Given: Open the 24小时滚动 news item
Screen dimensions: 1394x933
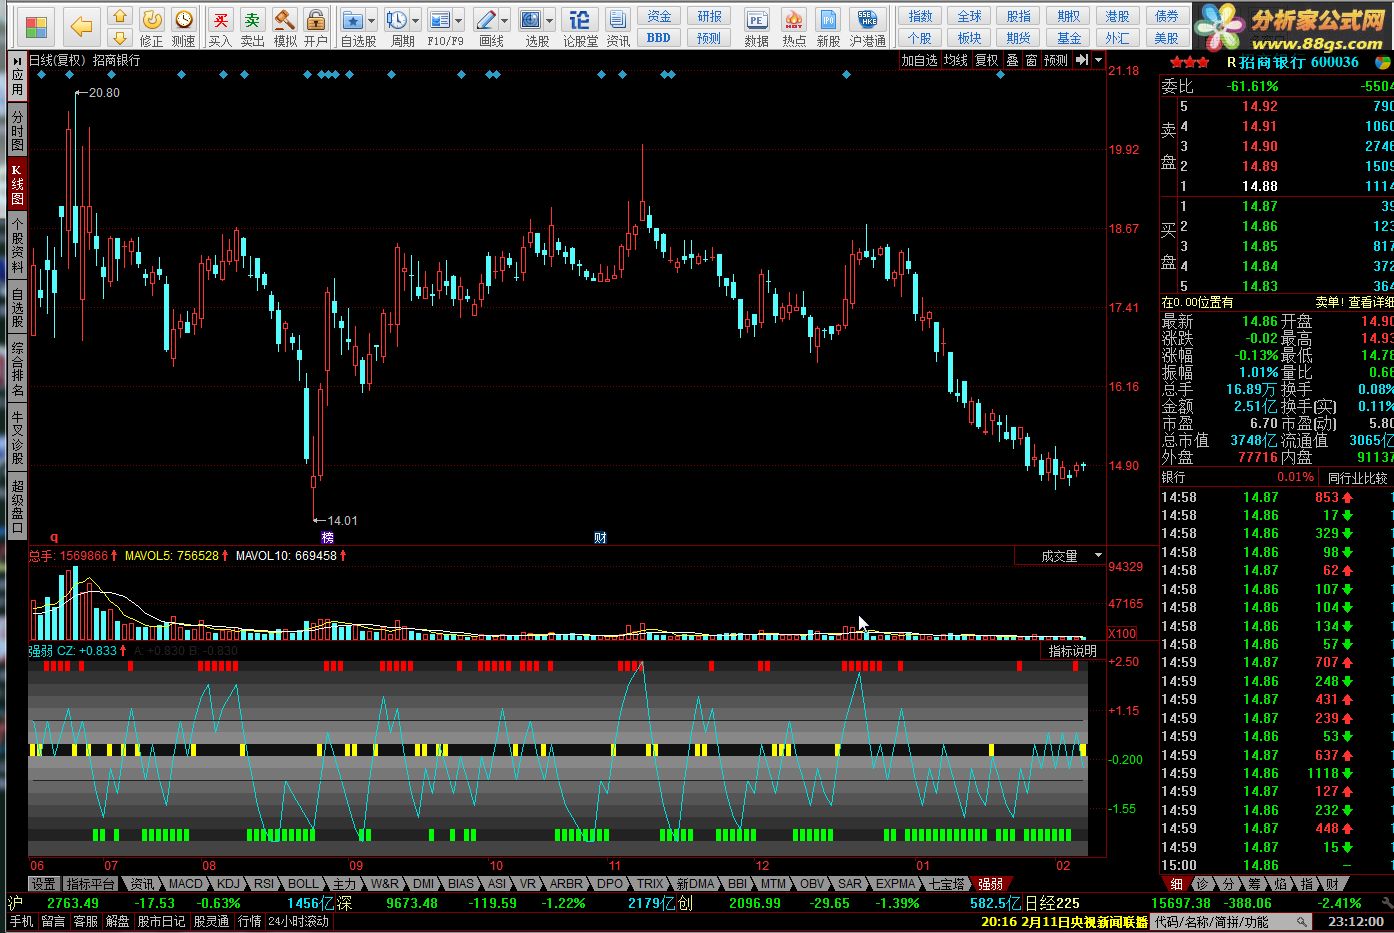Looking at the screenshot, I should 298,922.
